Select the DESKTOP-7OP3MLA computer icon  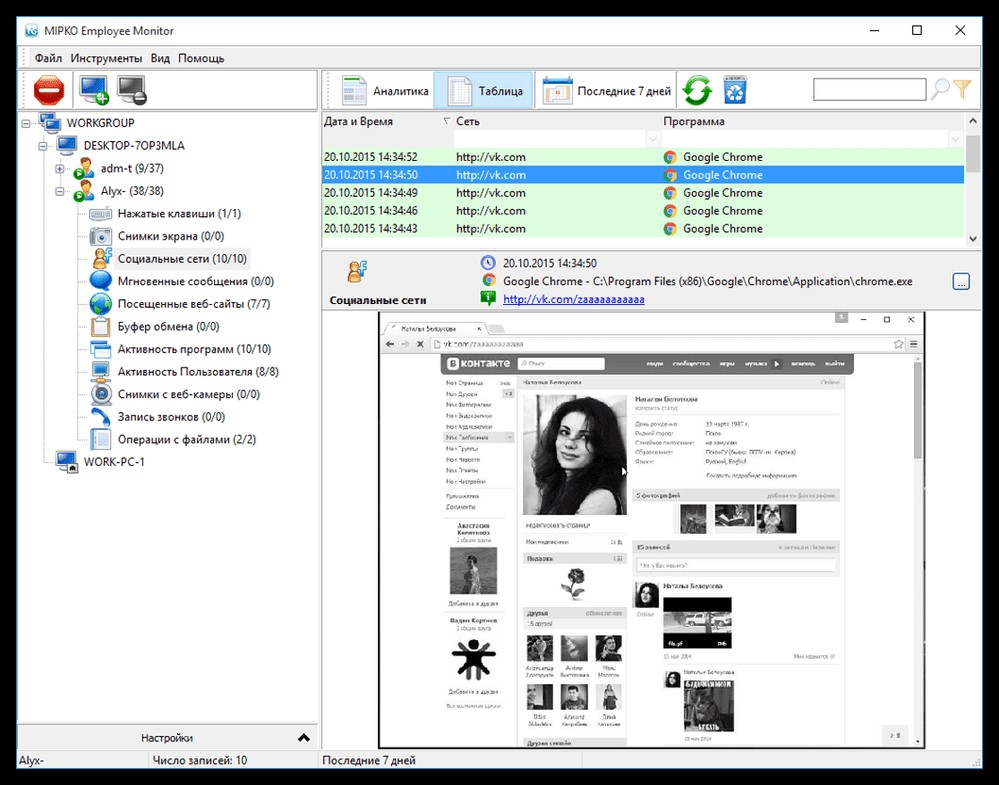[67, 145]
